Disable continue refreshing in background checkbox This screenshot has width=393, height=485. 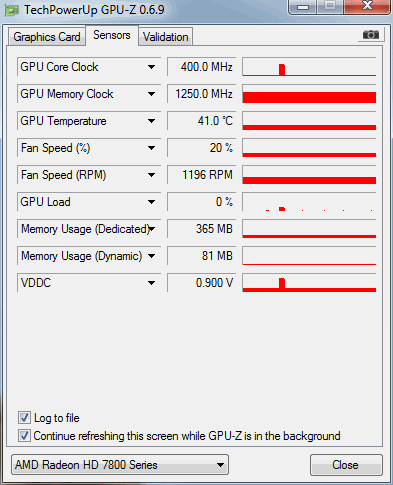24,436
